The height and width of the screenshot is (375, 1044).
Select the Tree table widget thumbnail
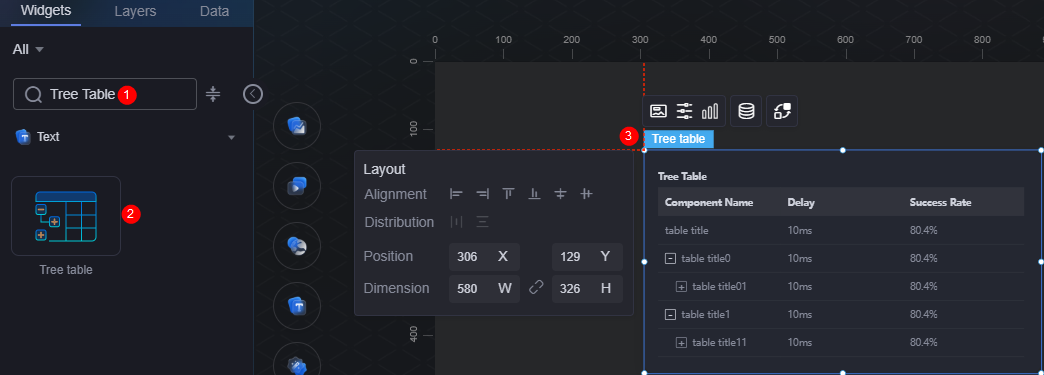pos(66,216)
